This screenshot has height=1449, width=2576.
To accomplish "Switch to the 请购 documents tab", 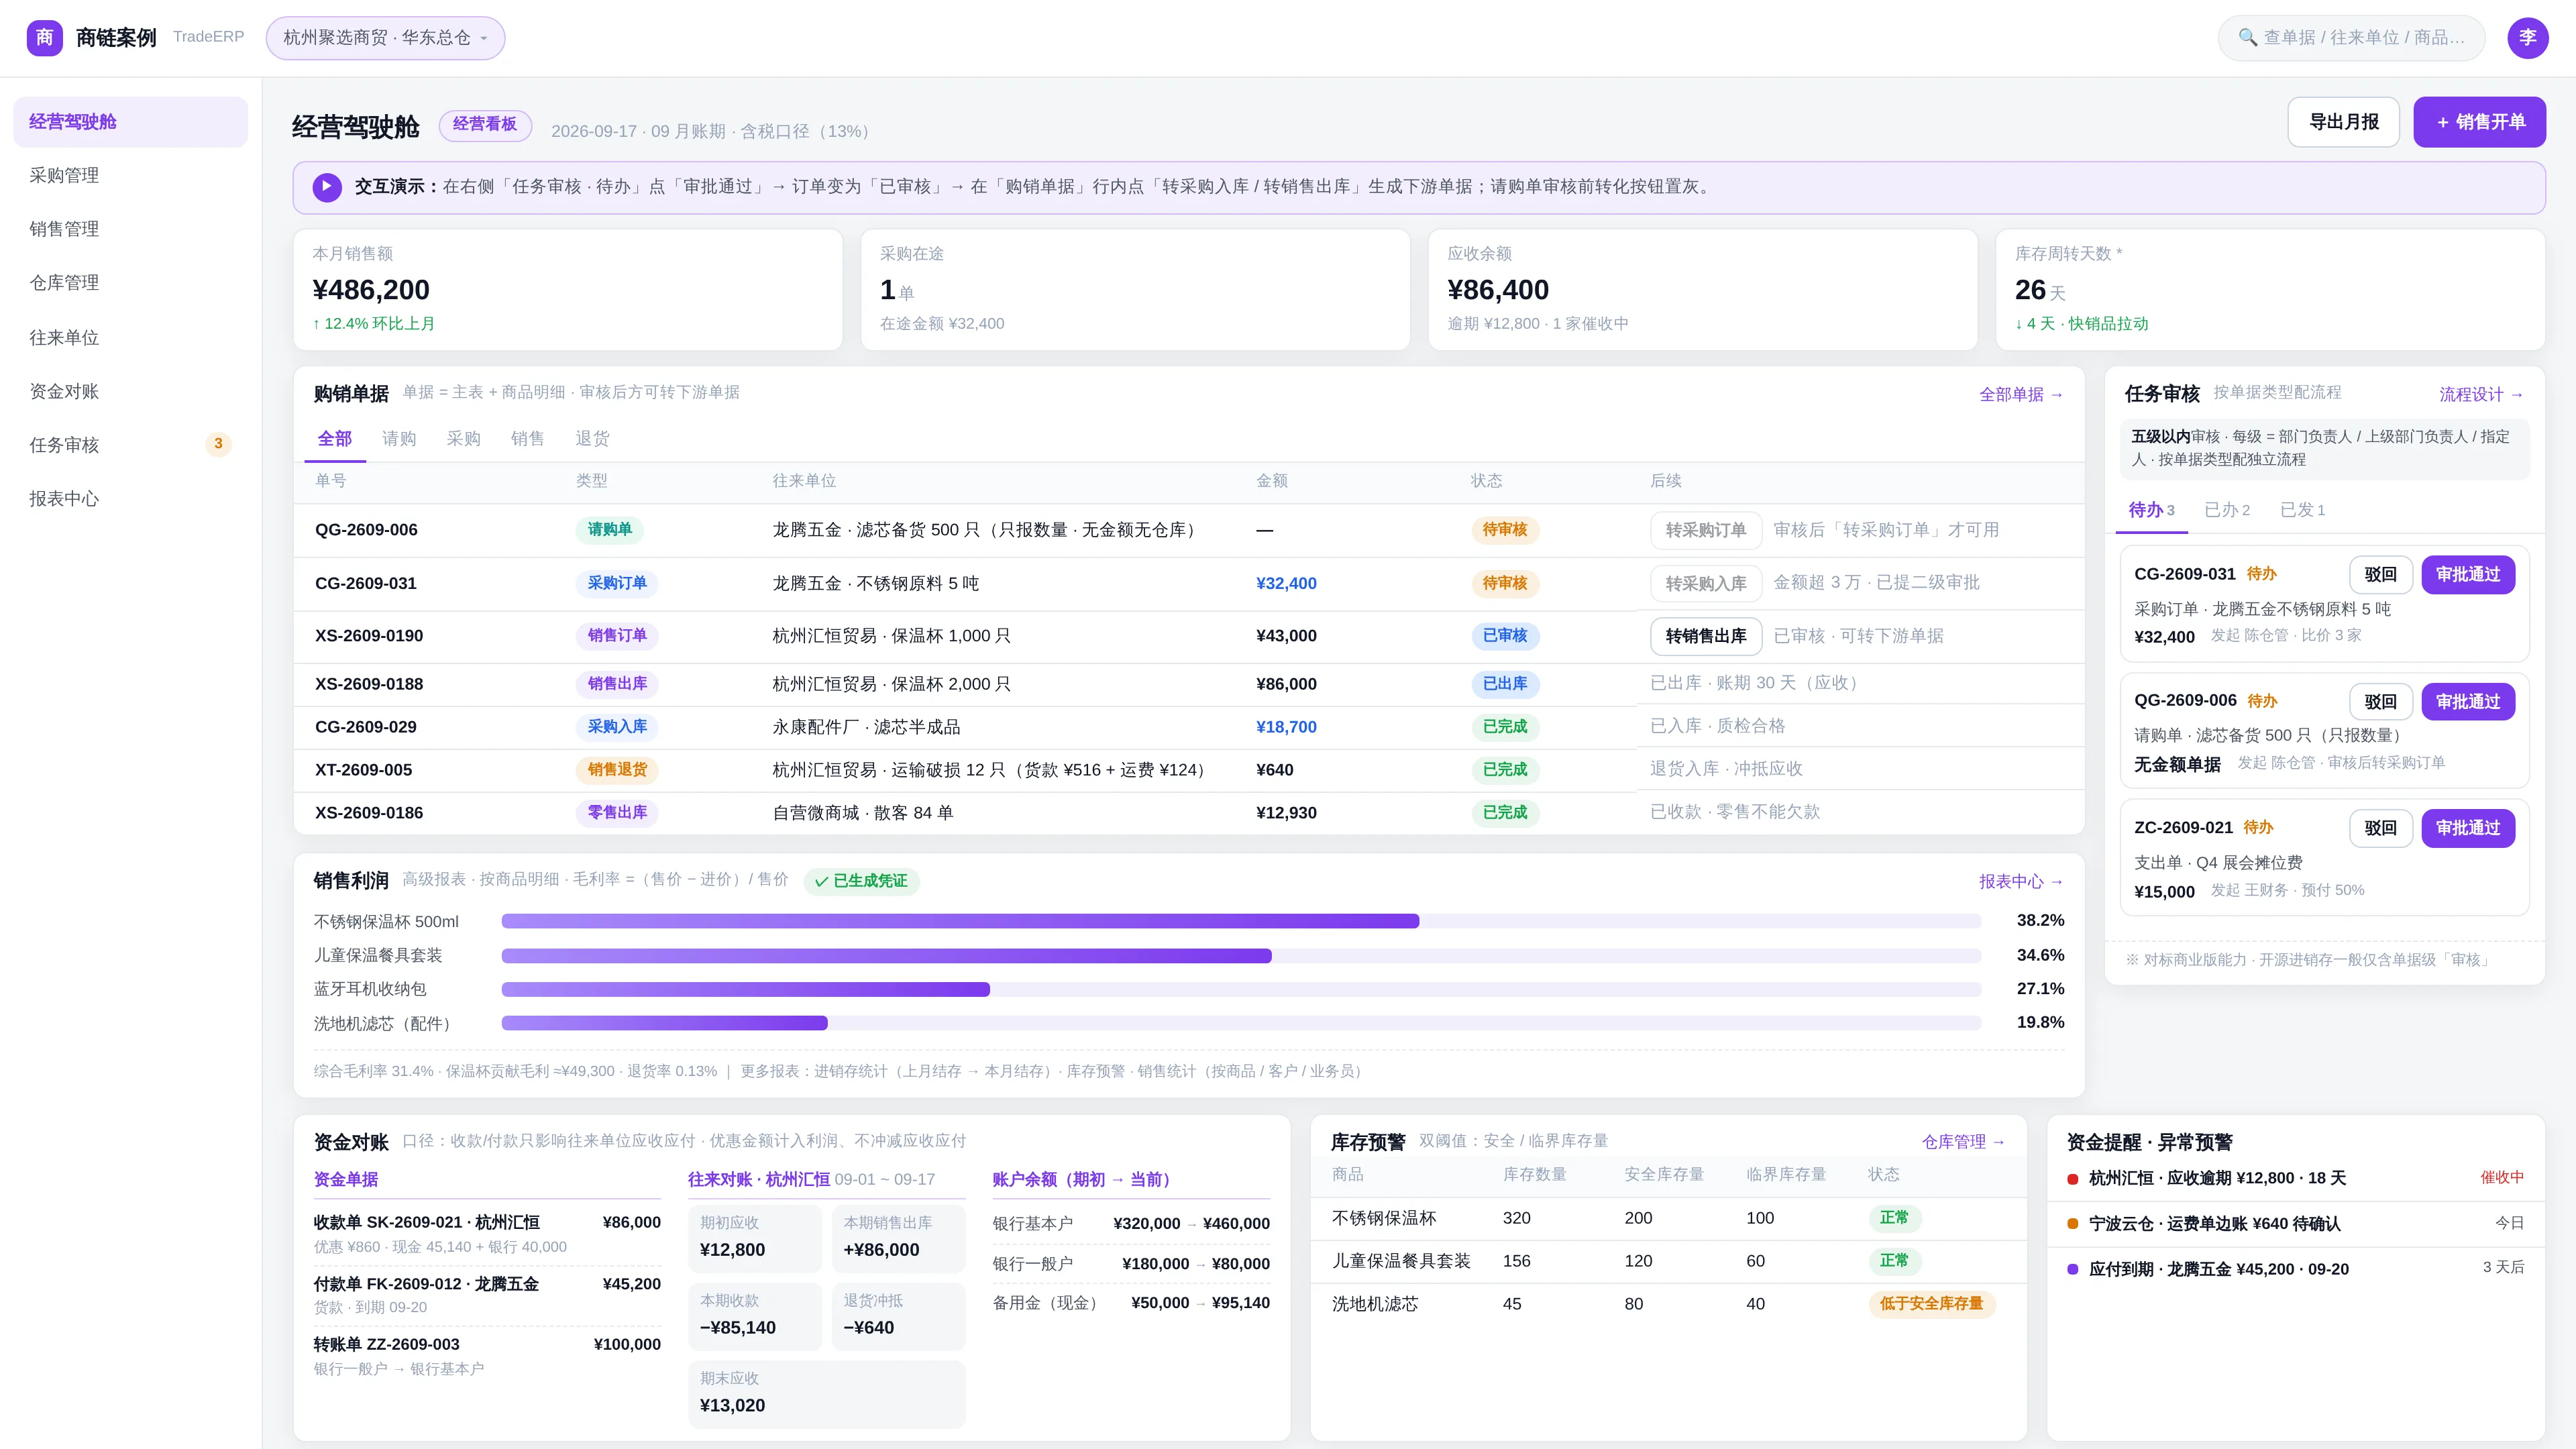I will 399,439.
